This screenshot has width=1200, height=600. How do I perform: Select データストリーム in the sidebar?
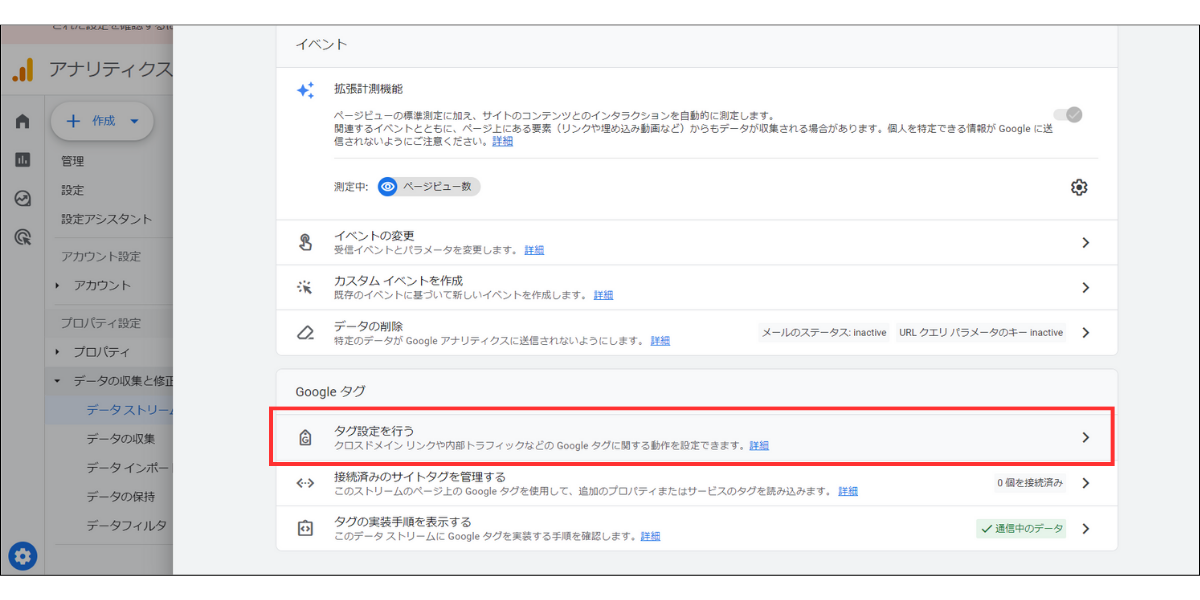pos(130,410)
